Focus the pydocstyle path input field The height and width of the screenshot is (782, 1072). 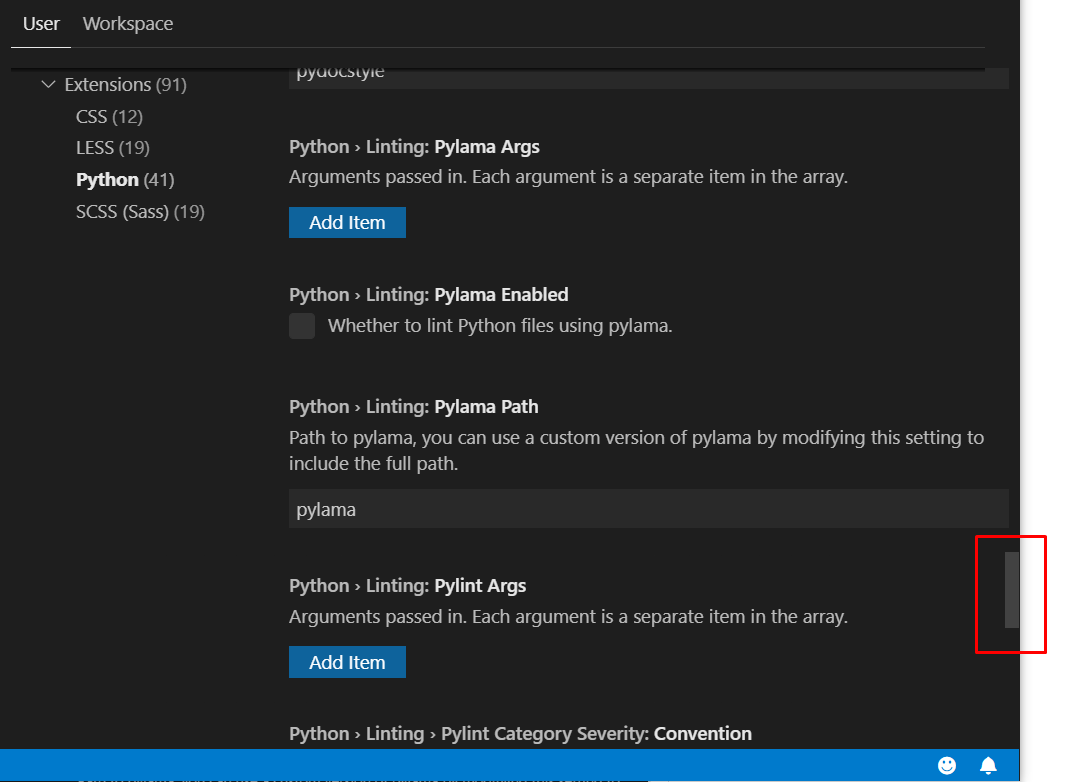[x=649, y=77]
